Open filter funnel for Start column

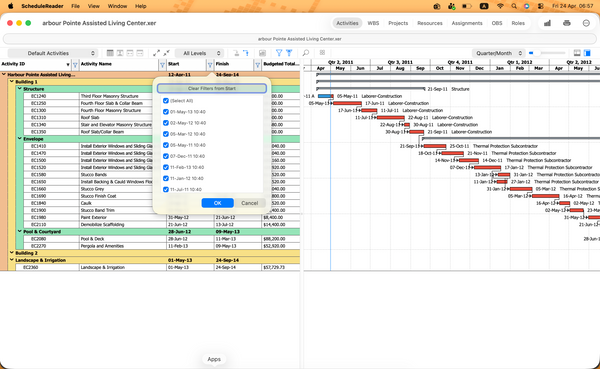pyautogui.click(x=210, y=65)
